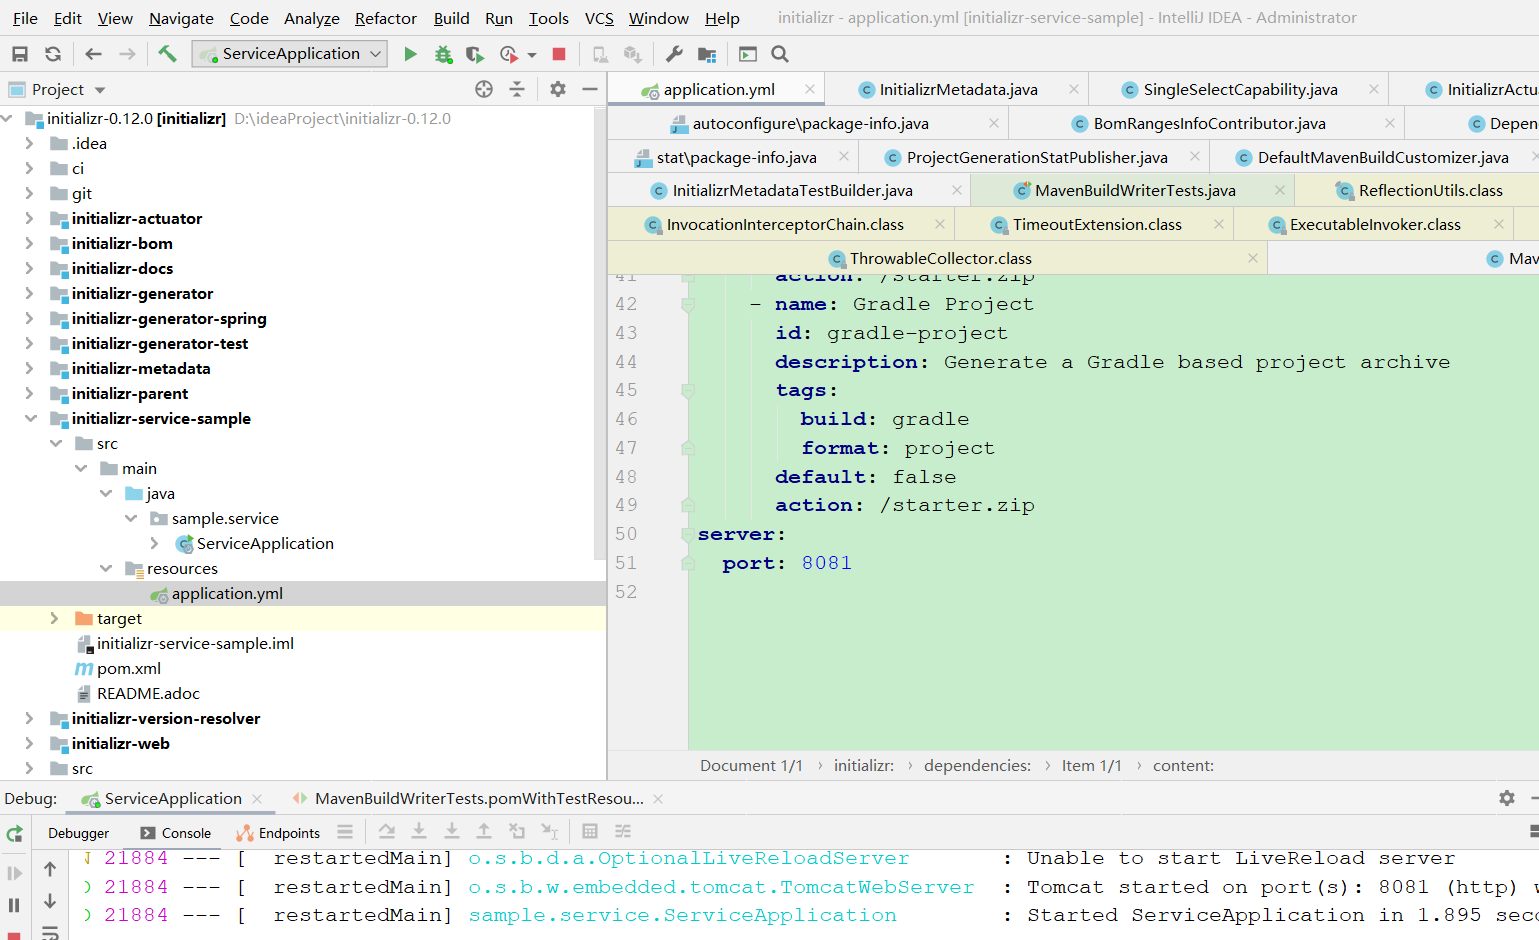The image size is (1539, 940).
Task: Click Step Over debug icon
Action: (386, 832)
